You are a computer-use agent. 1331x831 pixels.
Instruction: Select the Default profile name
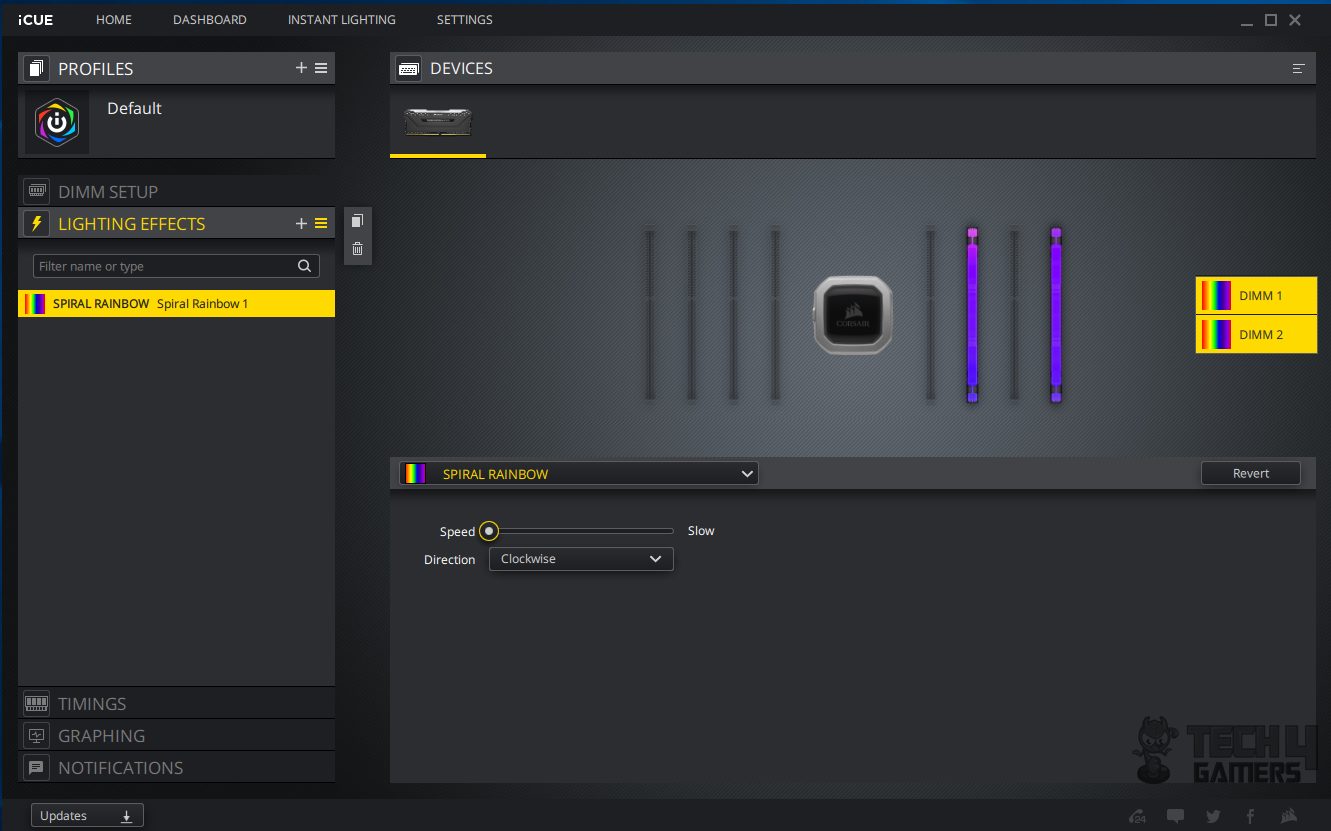coord(134,109)
